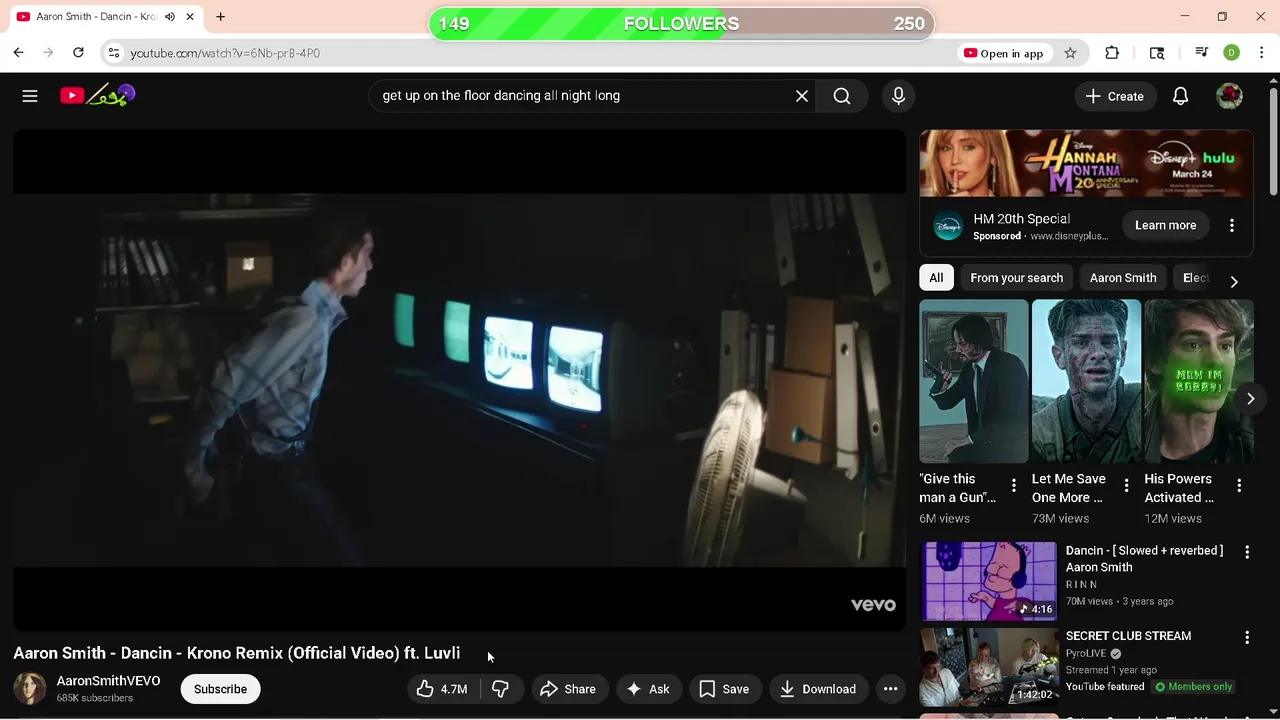The image size is (1280, 720).
Task: Reload the page in the browser
Action: point(78,53)
